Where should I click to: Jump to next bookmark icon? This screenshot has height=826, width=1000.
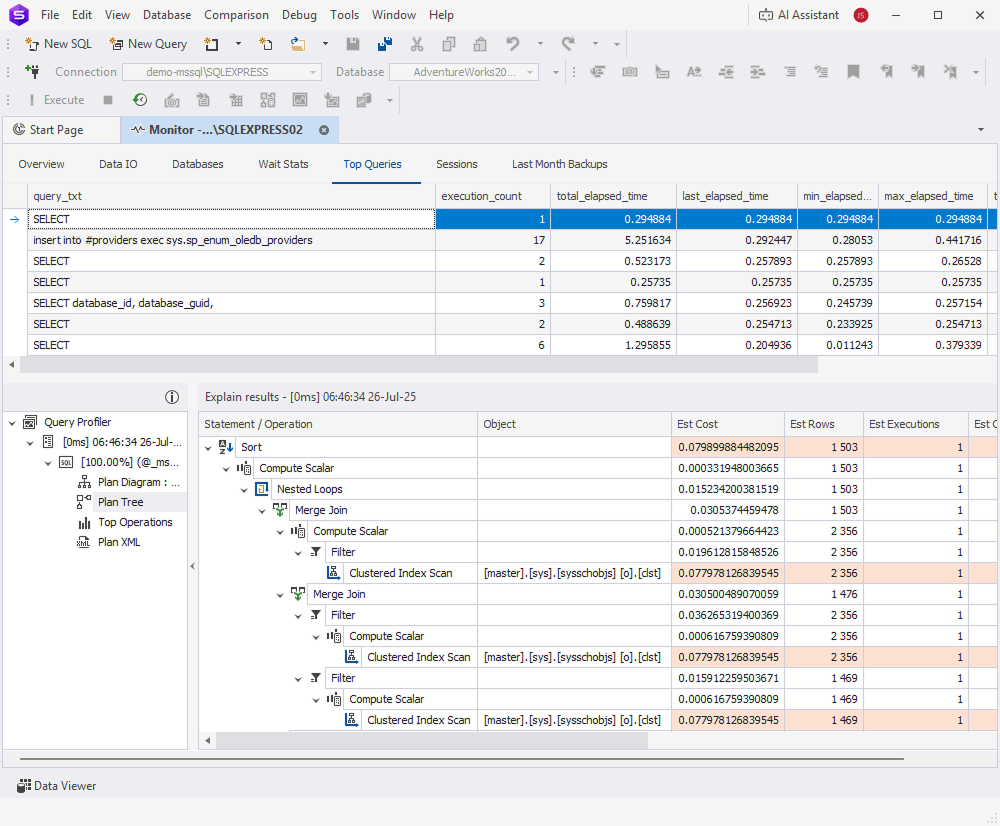[918, 71]
